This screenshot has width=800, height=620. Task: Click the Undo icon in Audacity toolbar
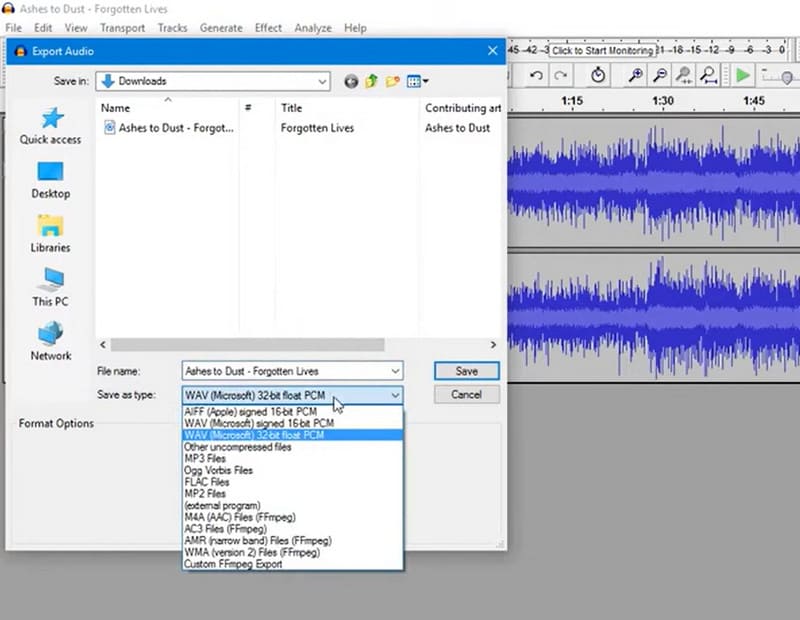(535, 76)
